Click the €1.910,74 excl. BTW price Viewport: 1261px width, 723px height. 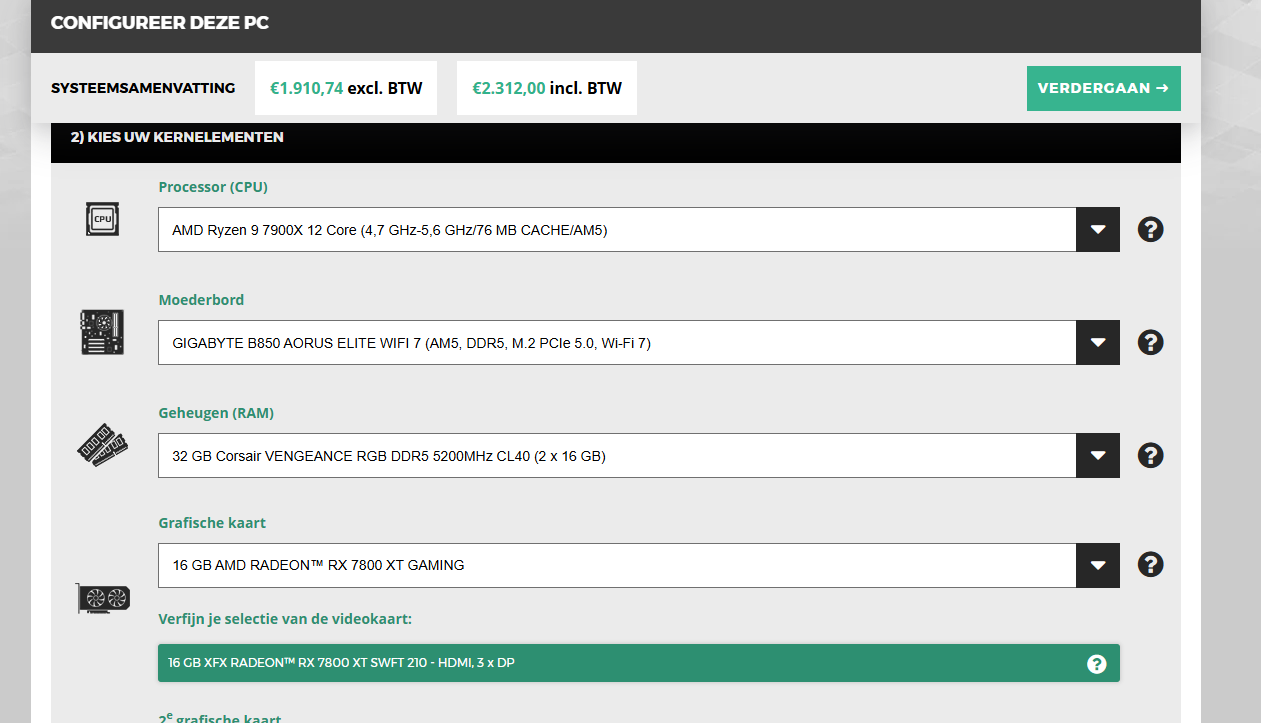click(x=346, y=88)
